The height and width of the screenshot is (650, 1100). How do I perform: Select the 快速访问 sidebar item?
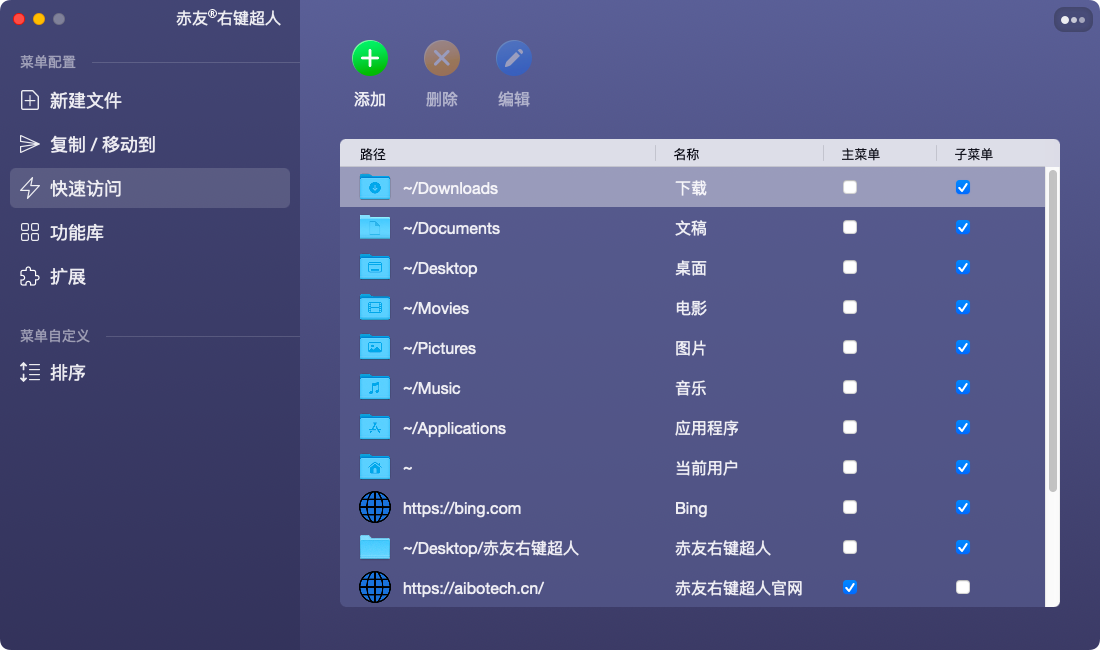149,188
